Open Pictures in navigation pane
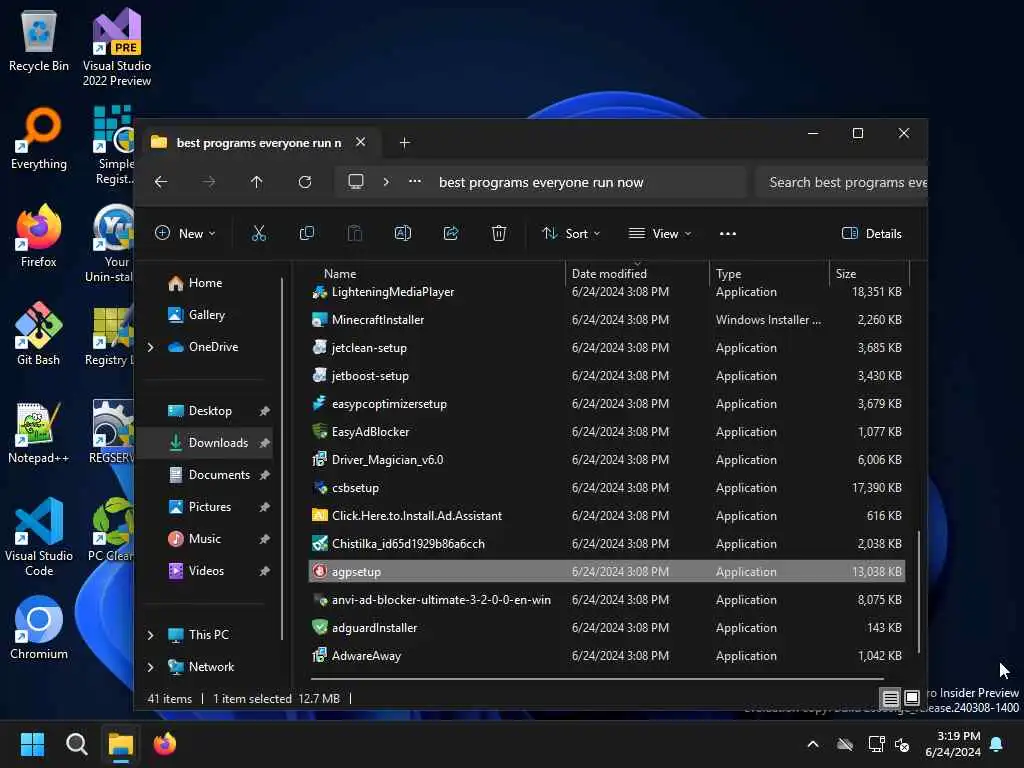 tap(210, 507)
